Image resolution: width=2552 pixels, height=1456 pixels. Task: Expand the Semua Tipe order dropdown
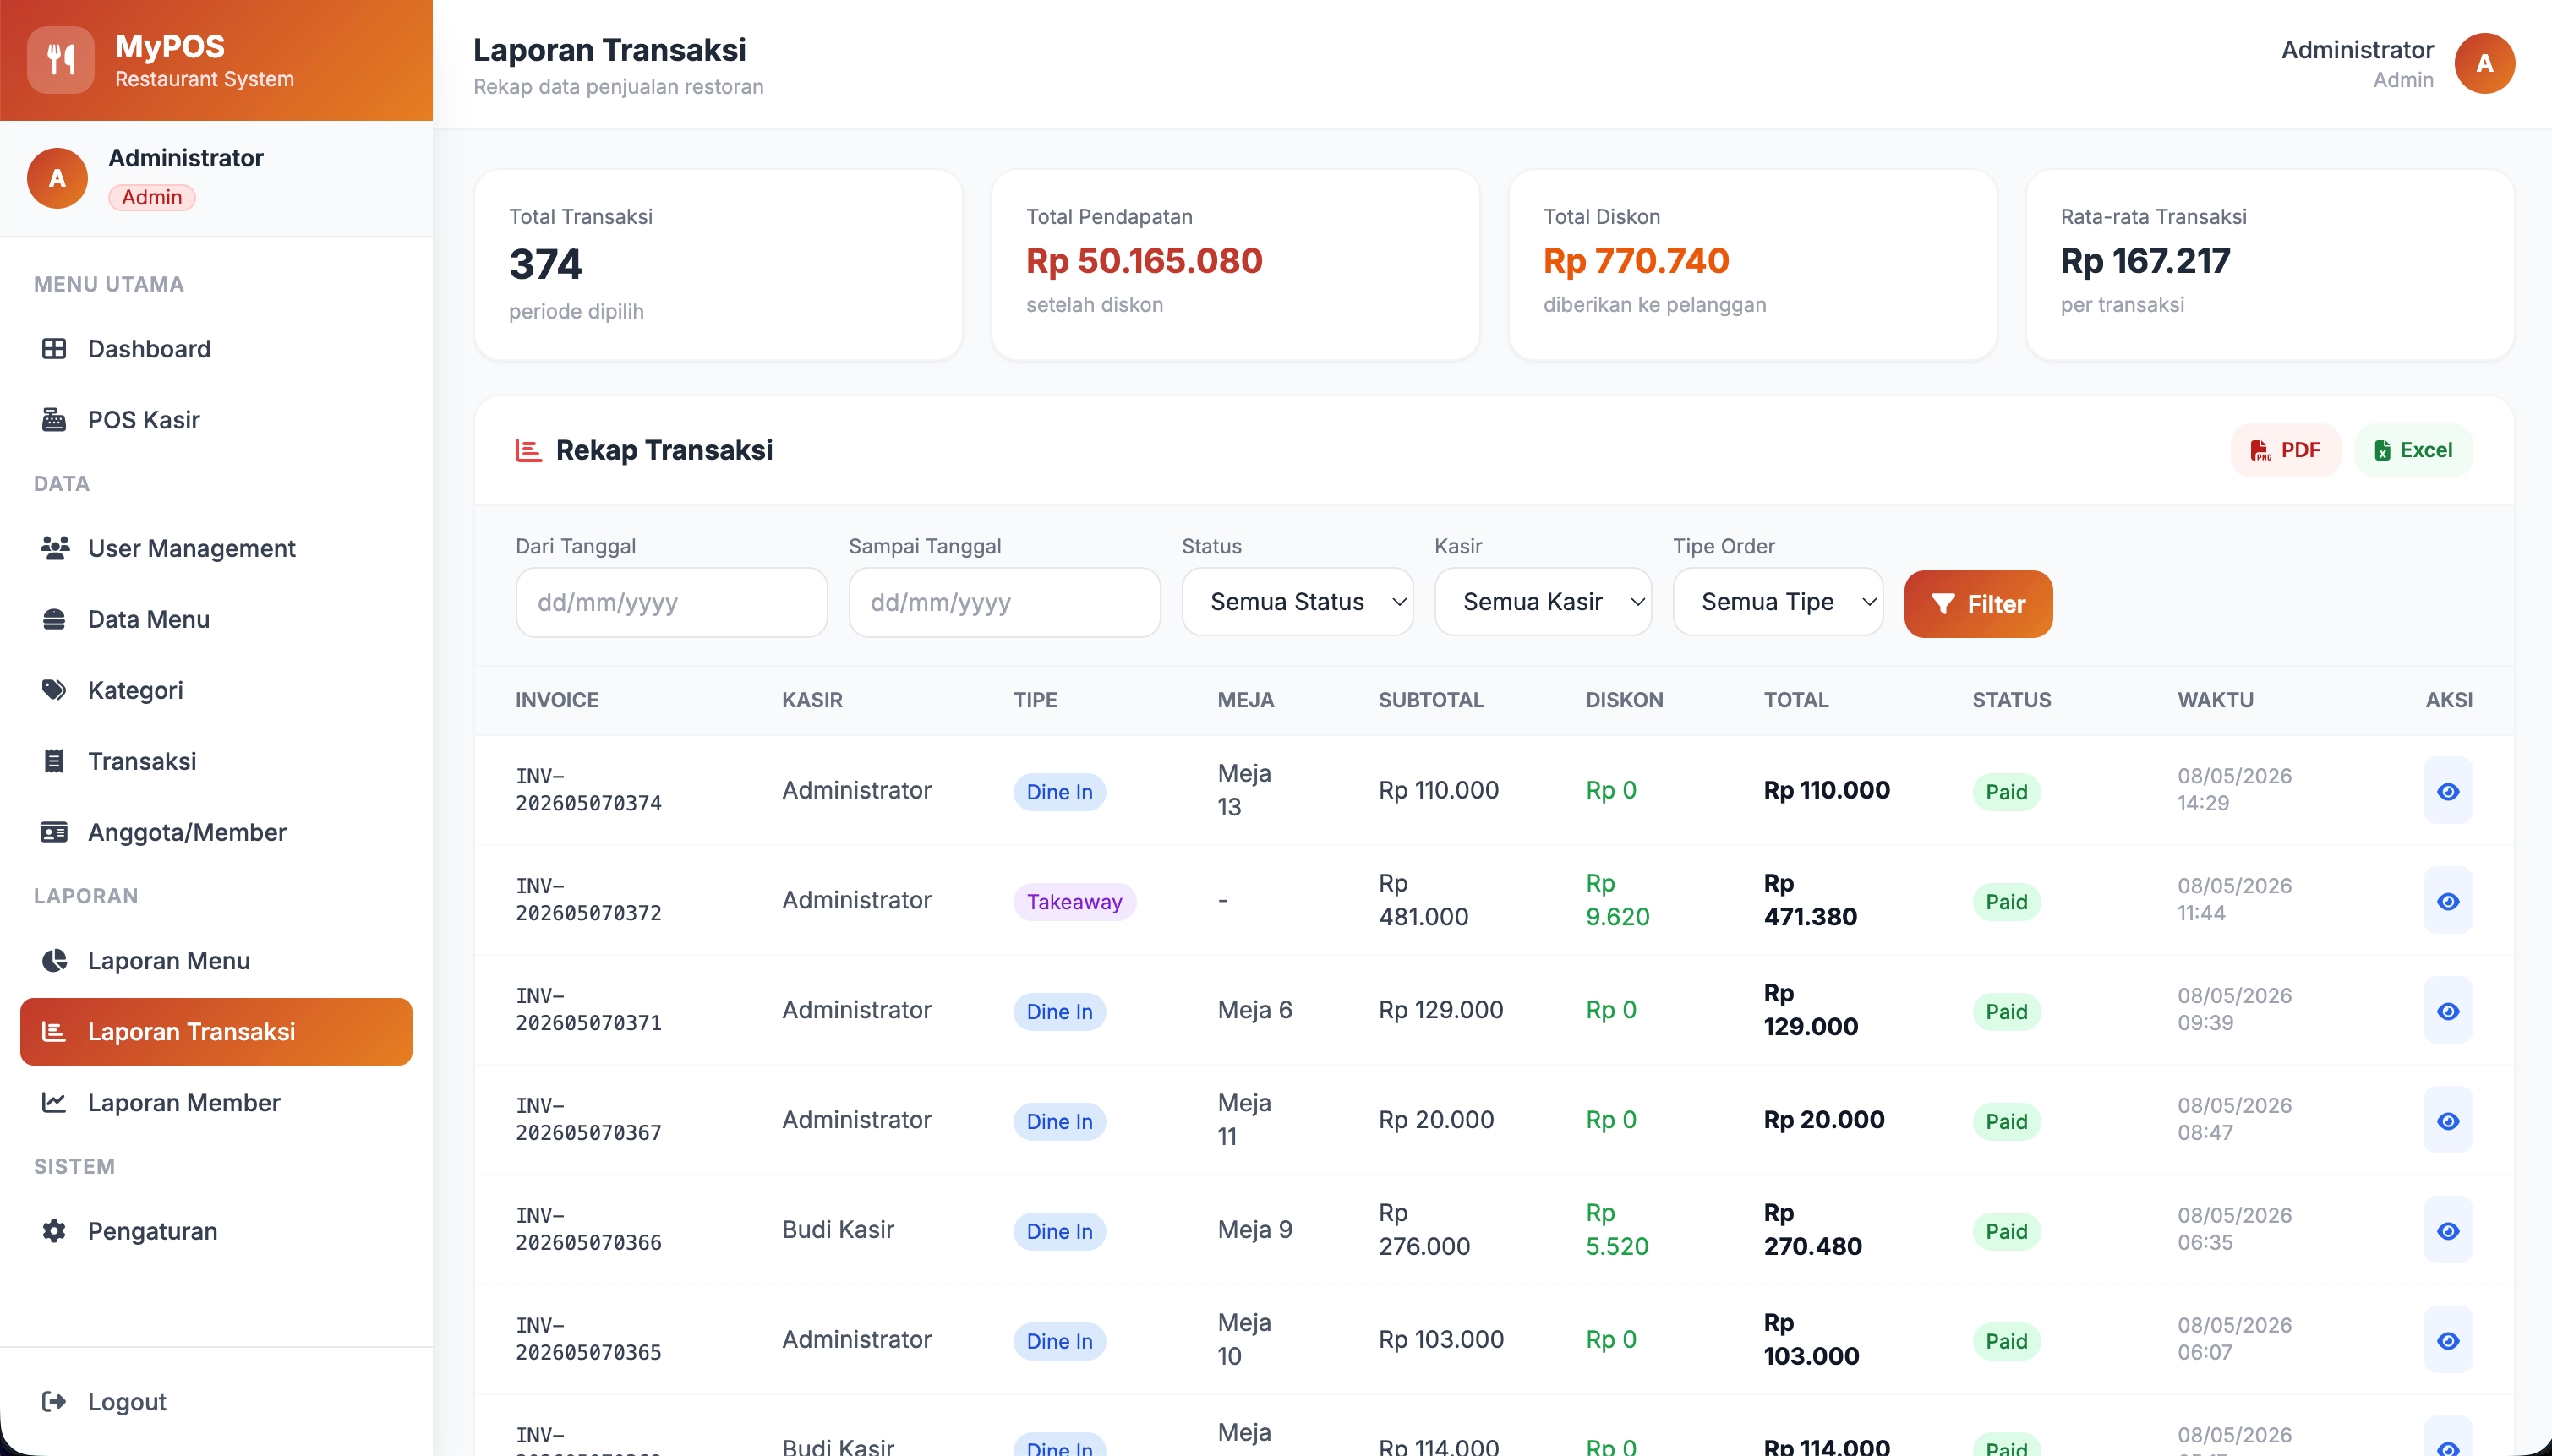[x=1778, y=602]
